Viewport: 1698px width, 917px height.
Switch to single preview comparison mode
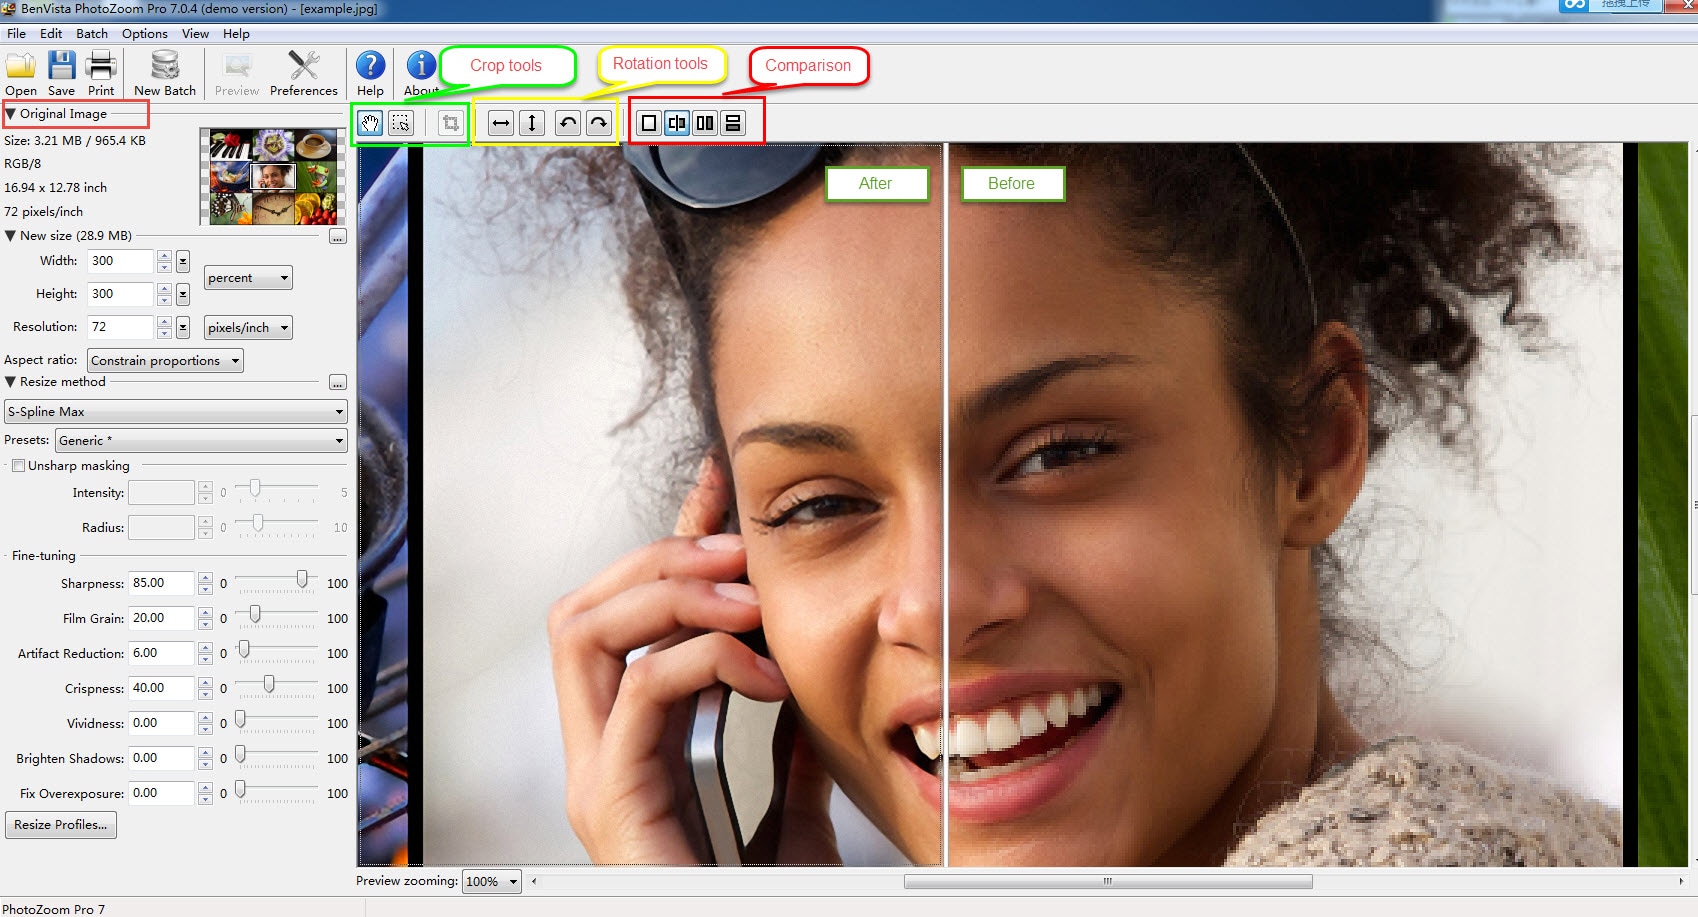tap(648, 122)
